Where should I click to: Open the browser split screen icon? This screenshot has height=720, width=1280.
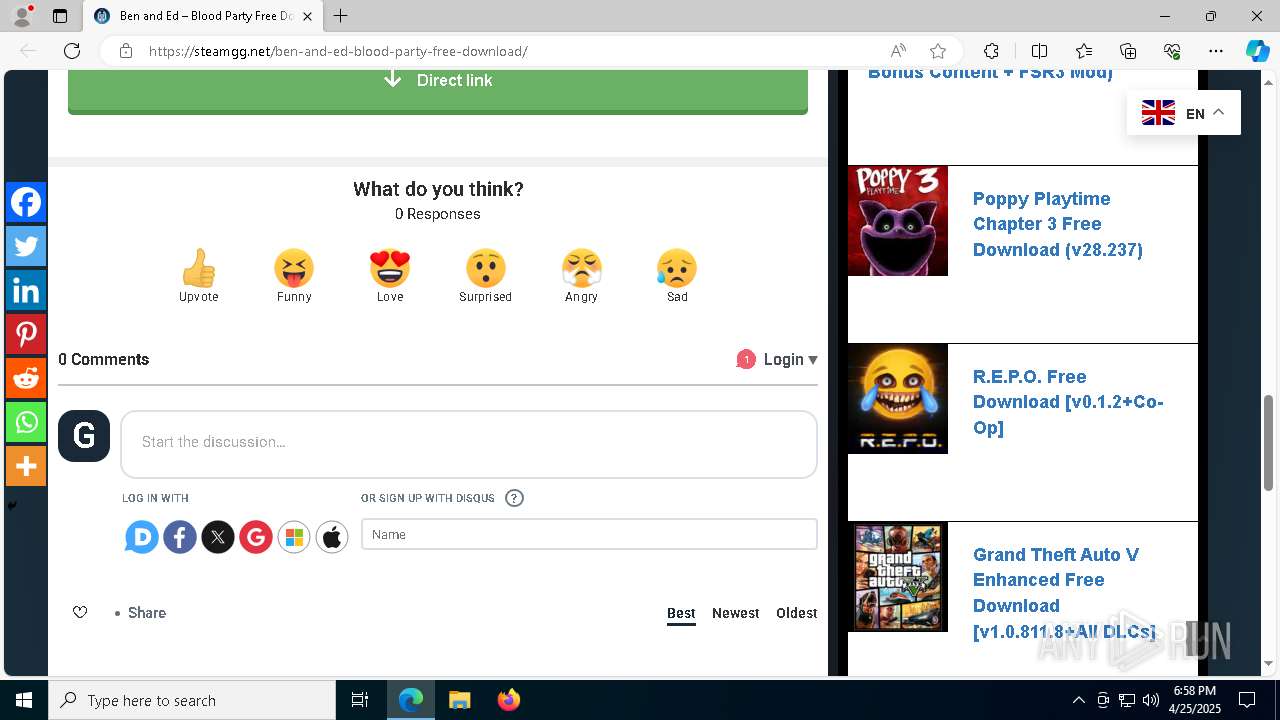tap(1039, 51)
